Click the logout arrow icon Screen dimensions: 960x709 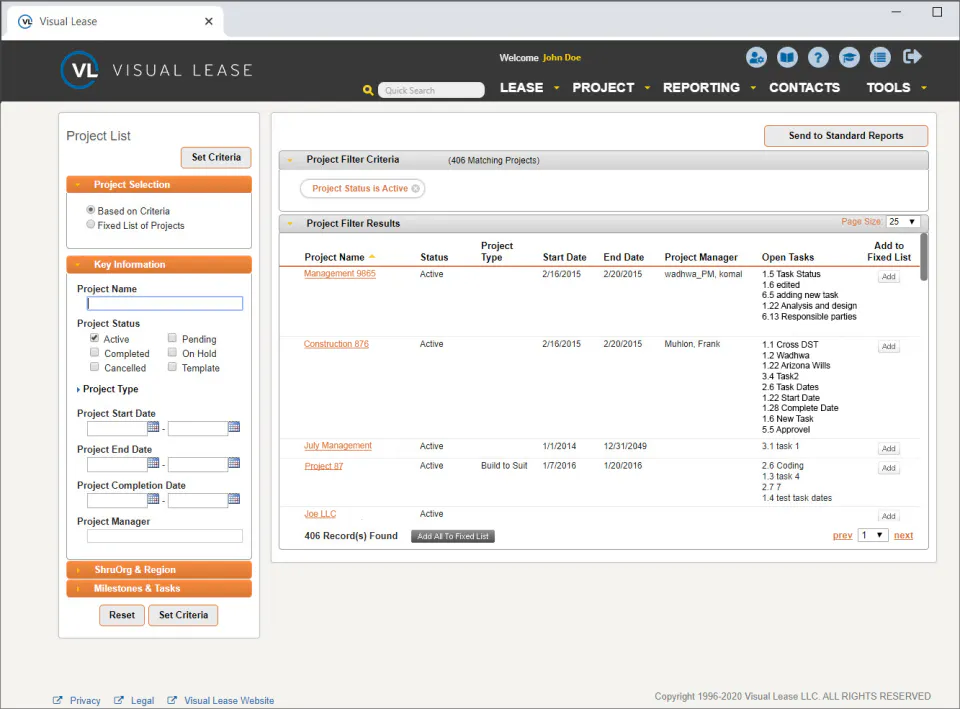912,57
